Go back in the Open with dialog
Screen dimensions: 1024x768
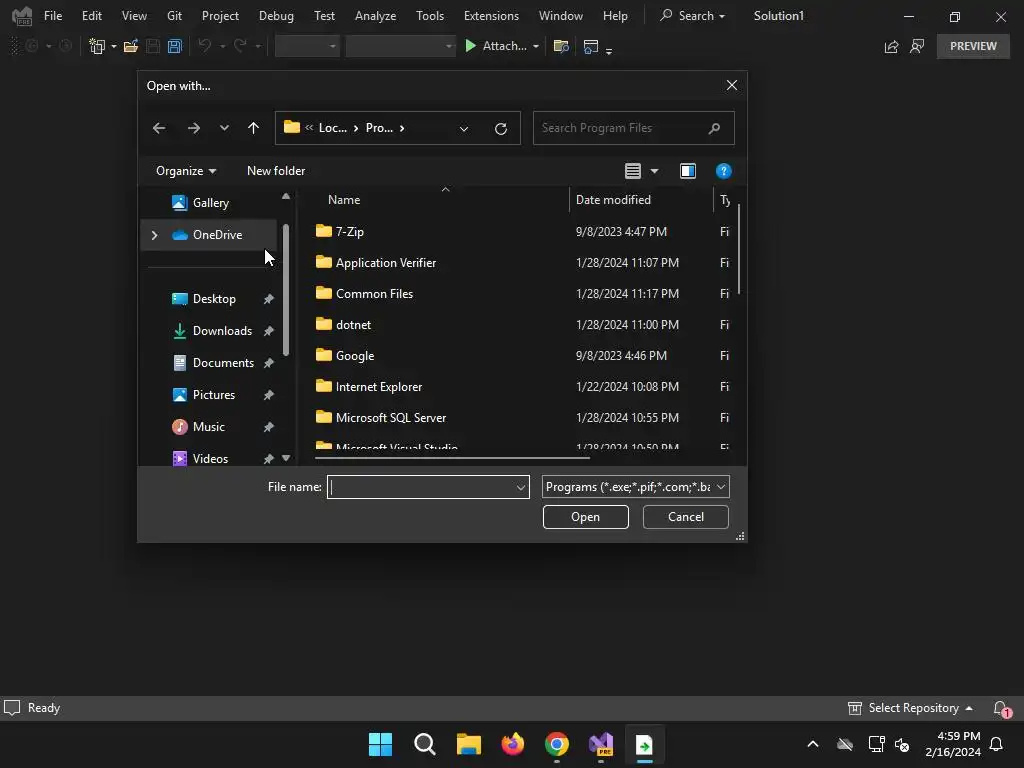(x=159, y=128)
